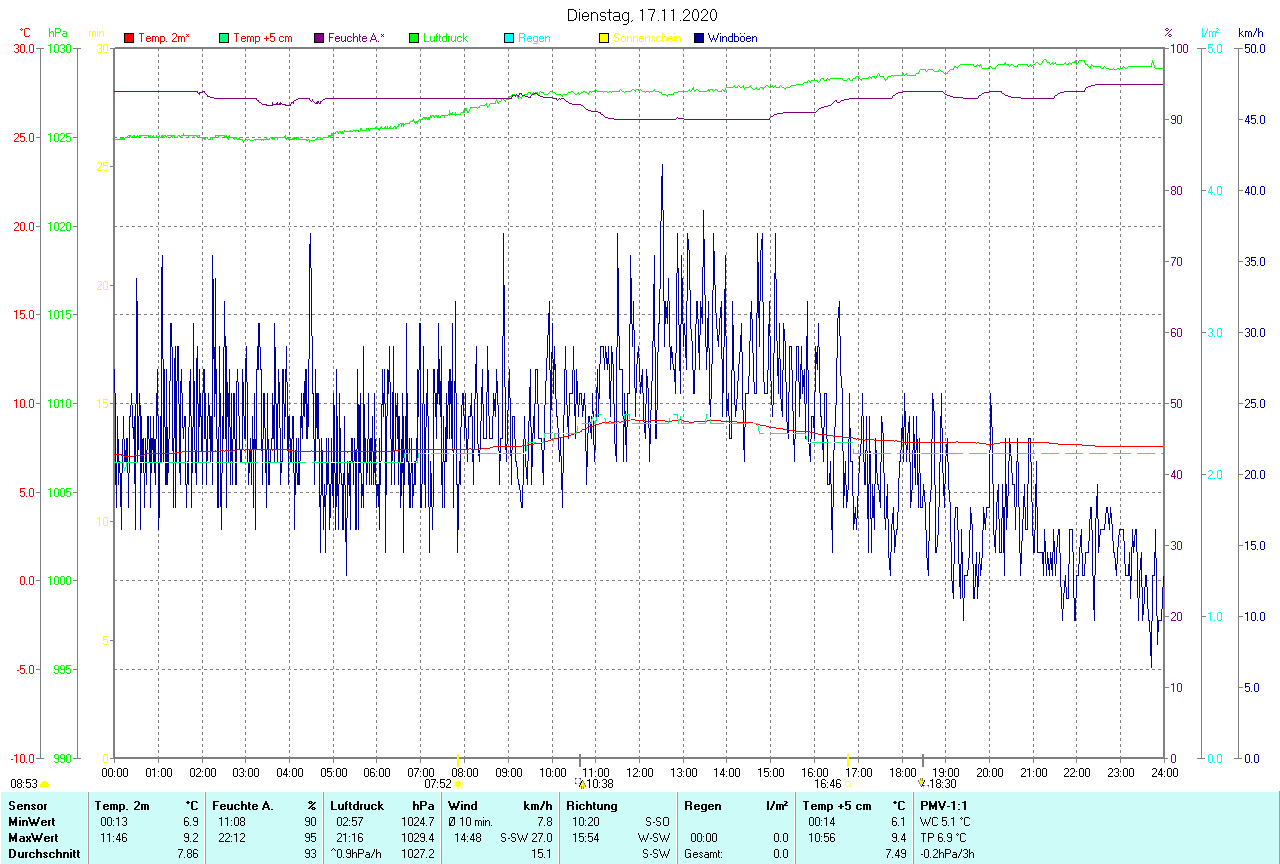The height and width of the screenshot is (864, 1280).
Task: Click the 08:53 sunshine duration value
Action: tap(24, 785)
